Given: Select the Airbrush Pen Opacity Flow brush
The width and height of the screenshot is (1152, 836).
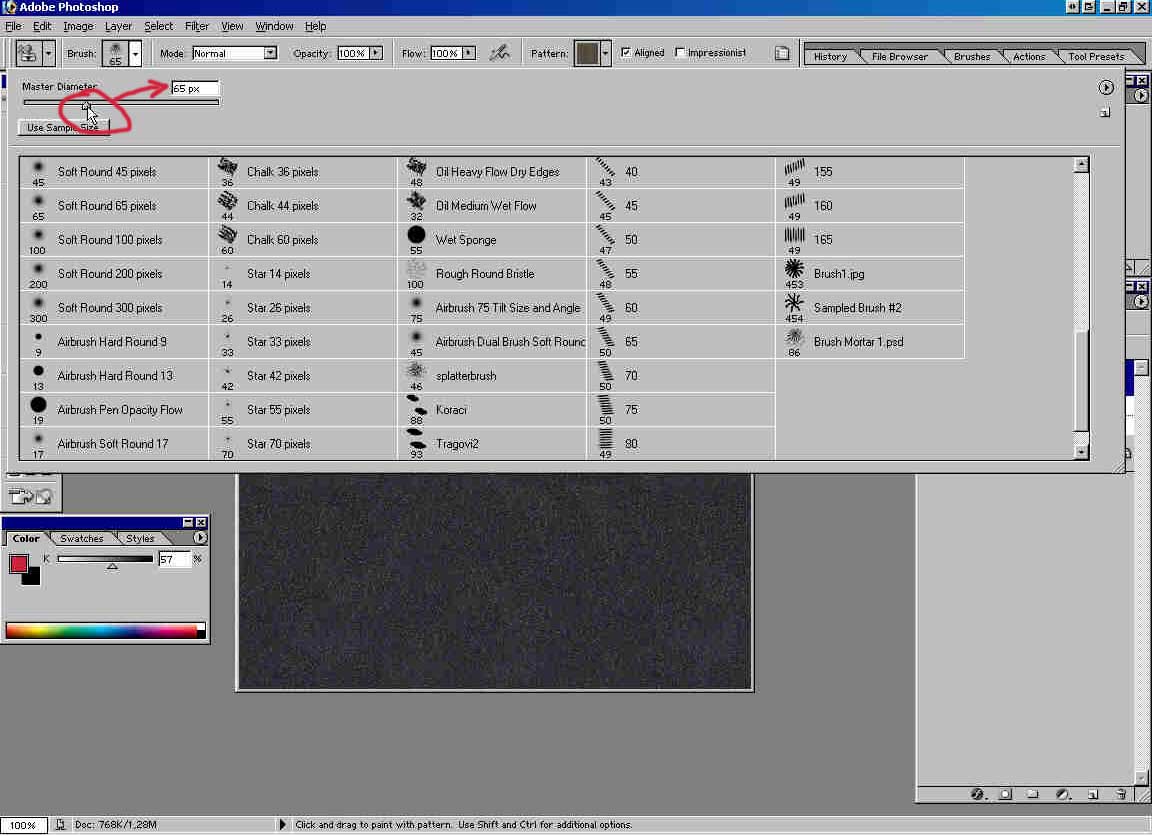Looking at the screenshot, I should click(x=119, y=410).
